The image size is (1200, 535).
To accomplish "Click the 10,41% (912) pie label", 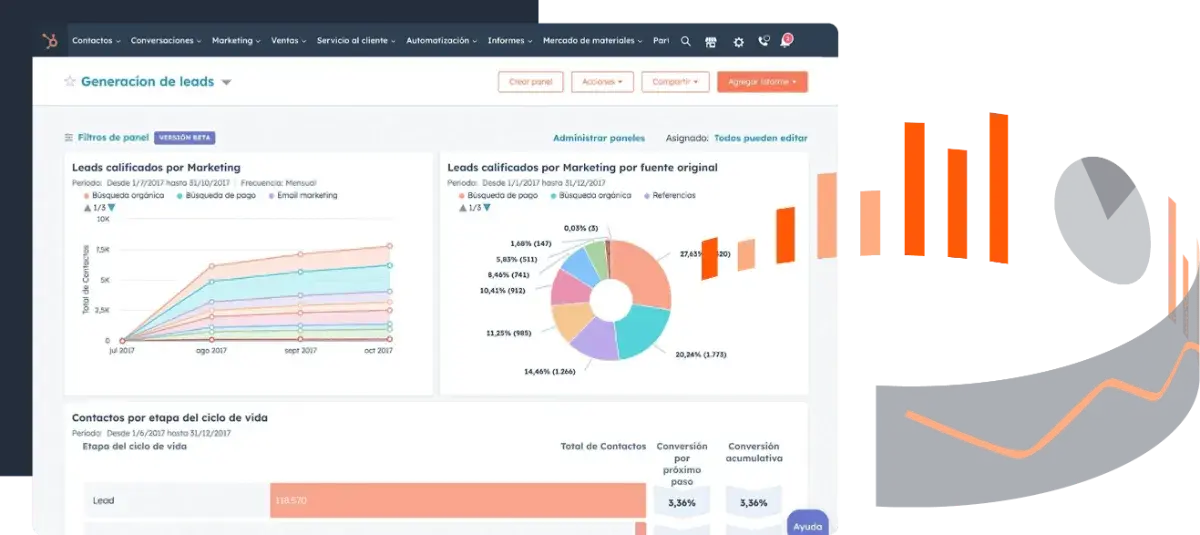I will tap(503, 291).
